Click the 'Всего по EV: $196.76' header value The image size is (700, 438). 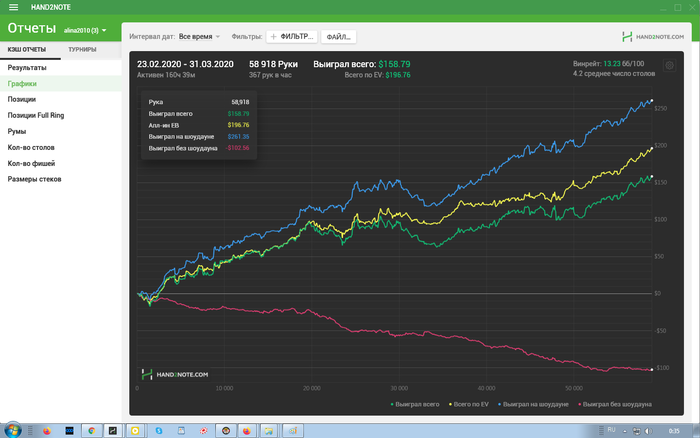377,75
